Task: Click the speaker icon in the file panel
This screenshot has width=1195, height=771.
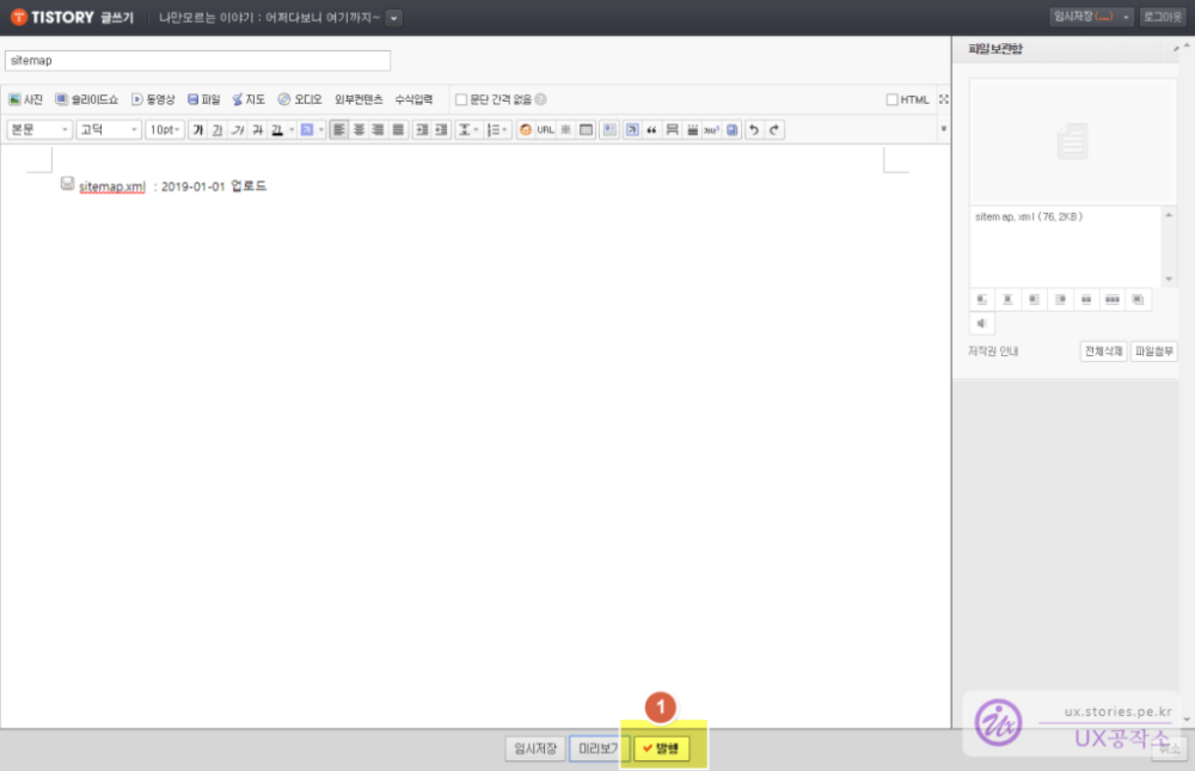Action: pos(982,323)
